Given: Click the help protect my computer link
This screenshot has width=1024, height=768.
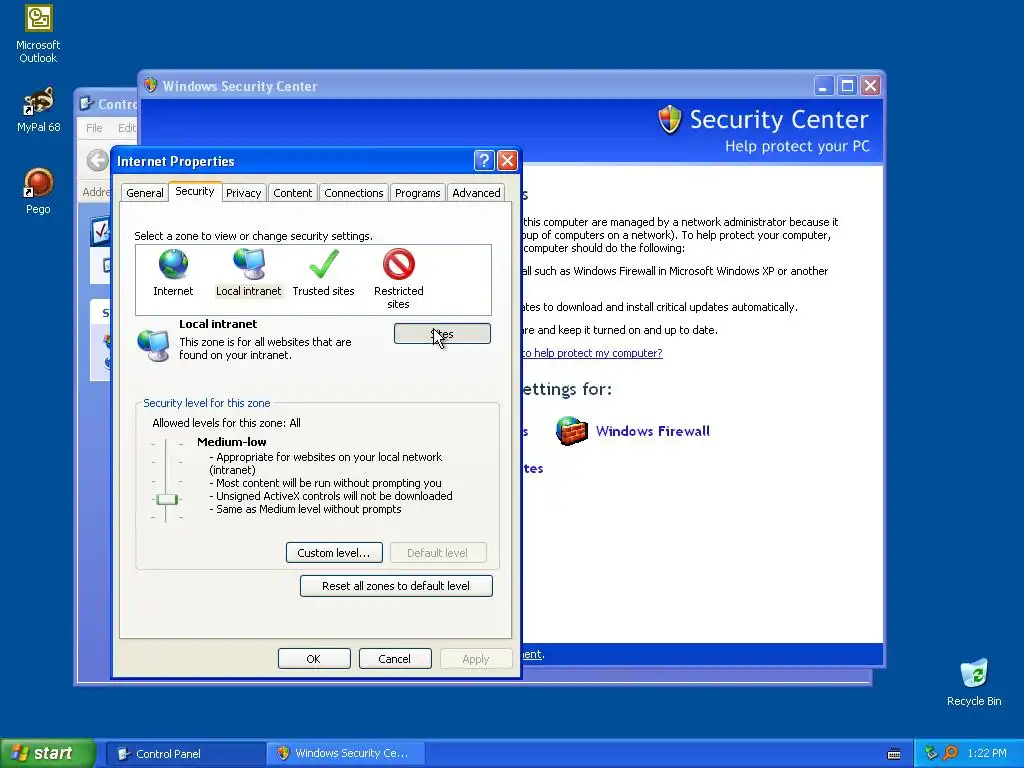Looking at the screenshot, I should [x=592, y=353].
